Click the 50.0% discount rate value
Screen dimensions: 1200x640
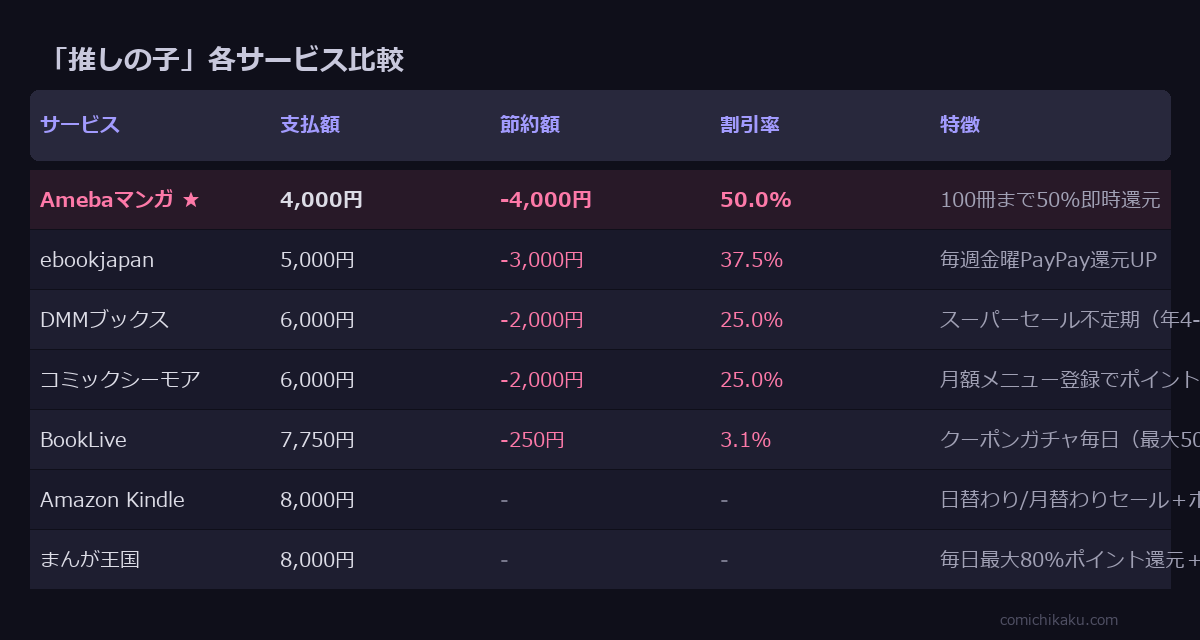point(755,200)
